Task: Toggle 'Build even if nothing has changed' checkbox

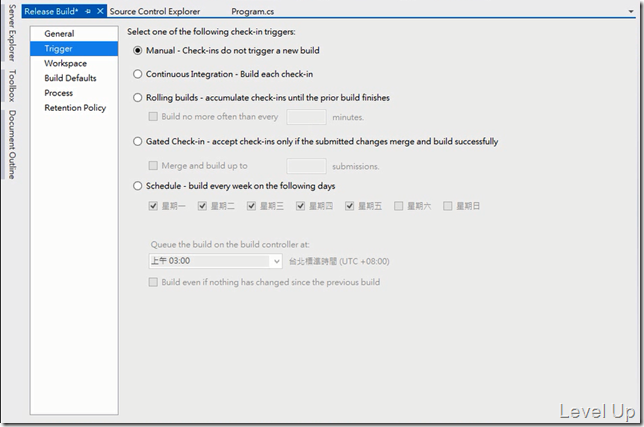Action: (x=153, y=282)
